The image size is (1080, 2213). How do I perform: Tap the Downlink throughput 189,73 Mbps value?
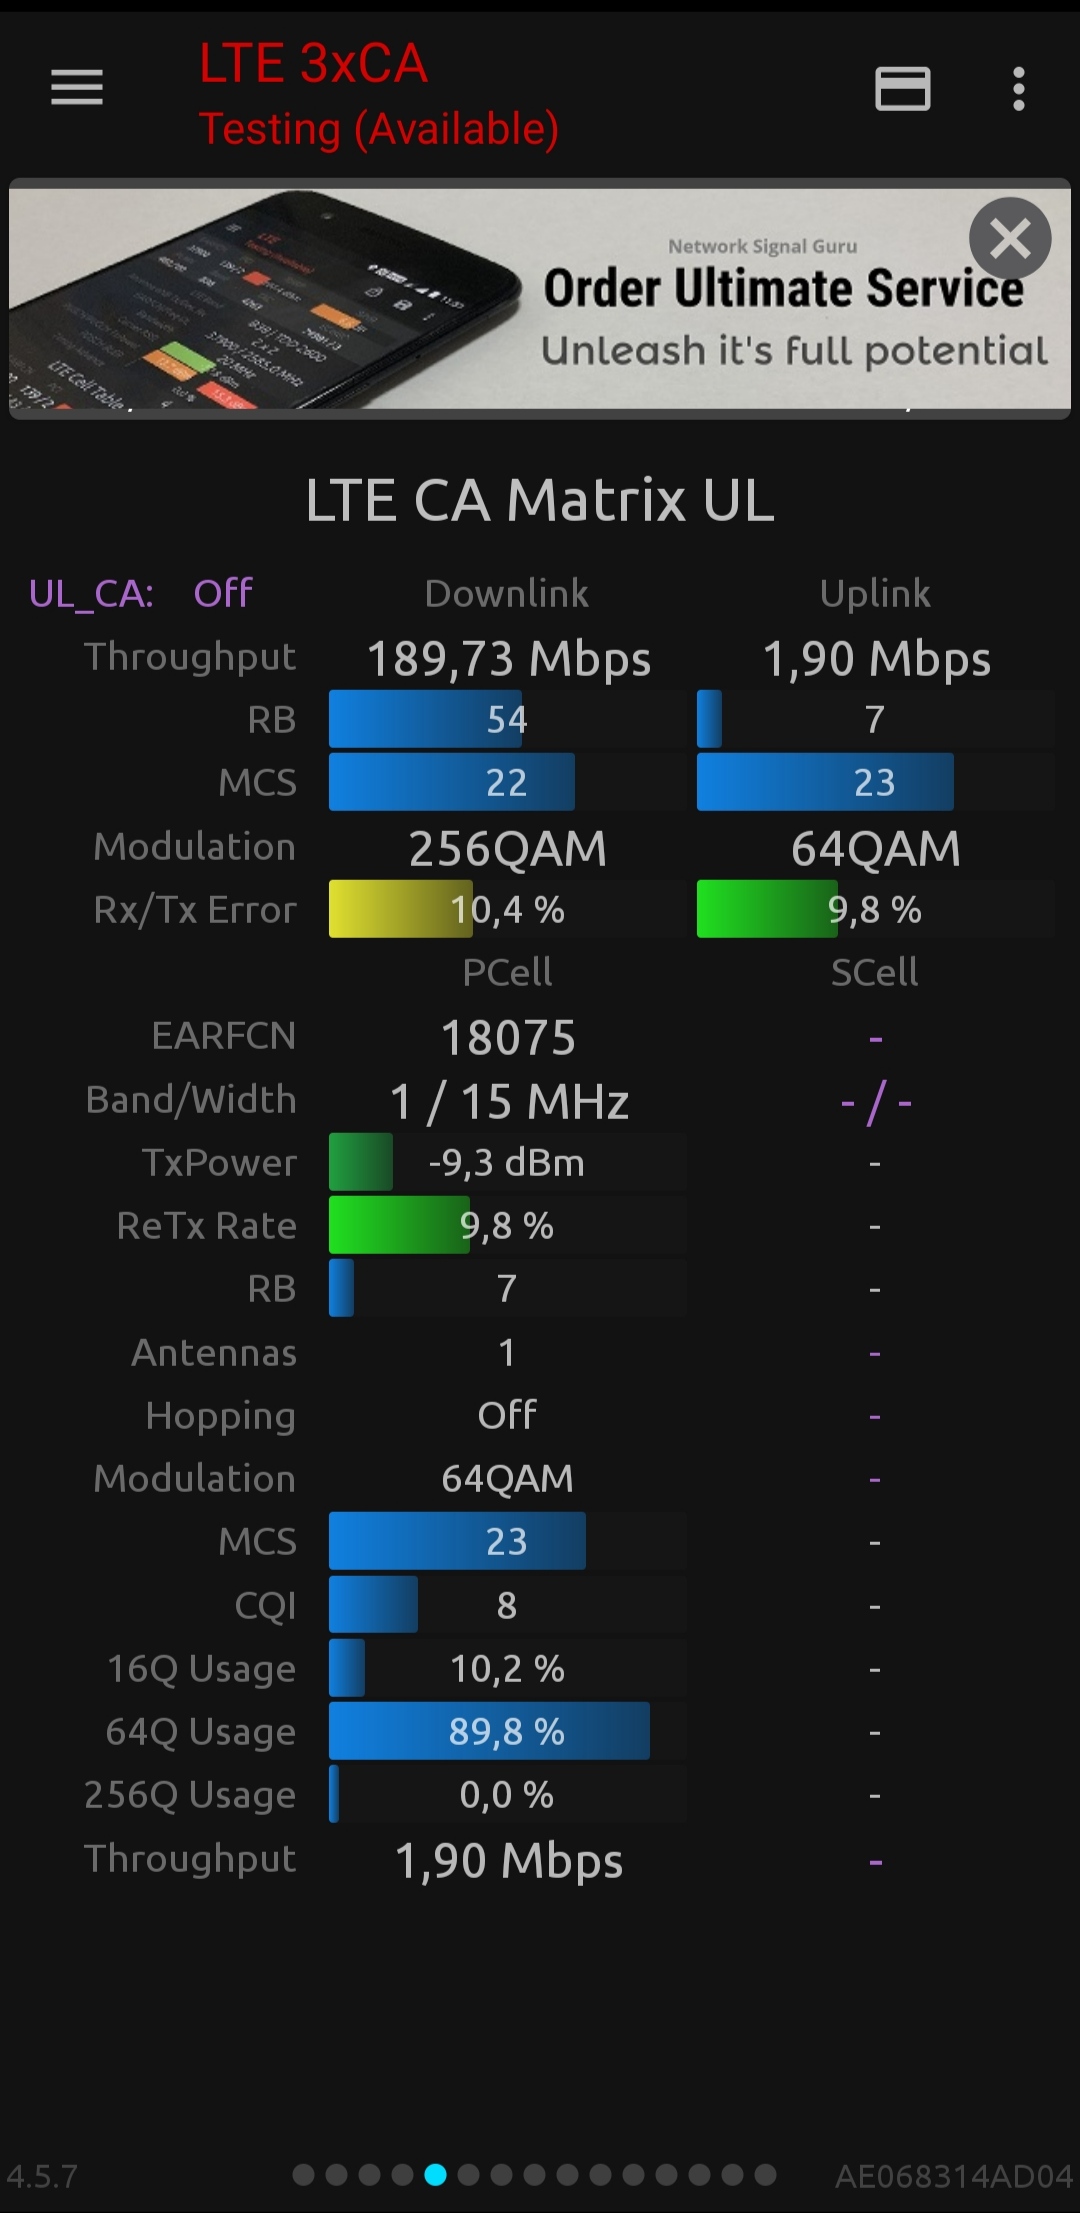click(x=508, y=659)
